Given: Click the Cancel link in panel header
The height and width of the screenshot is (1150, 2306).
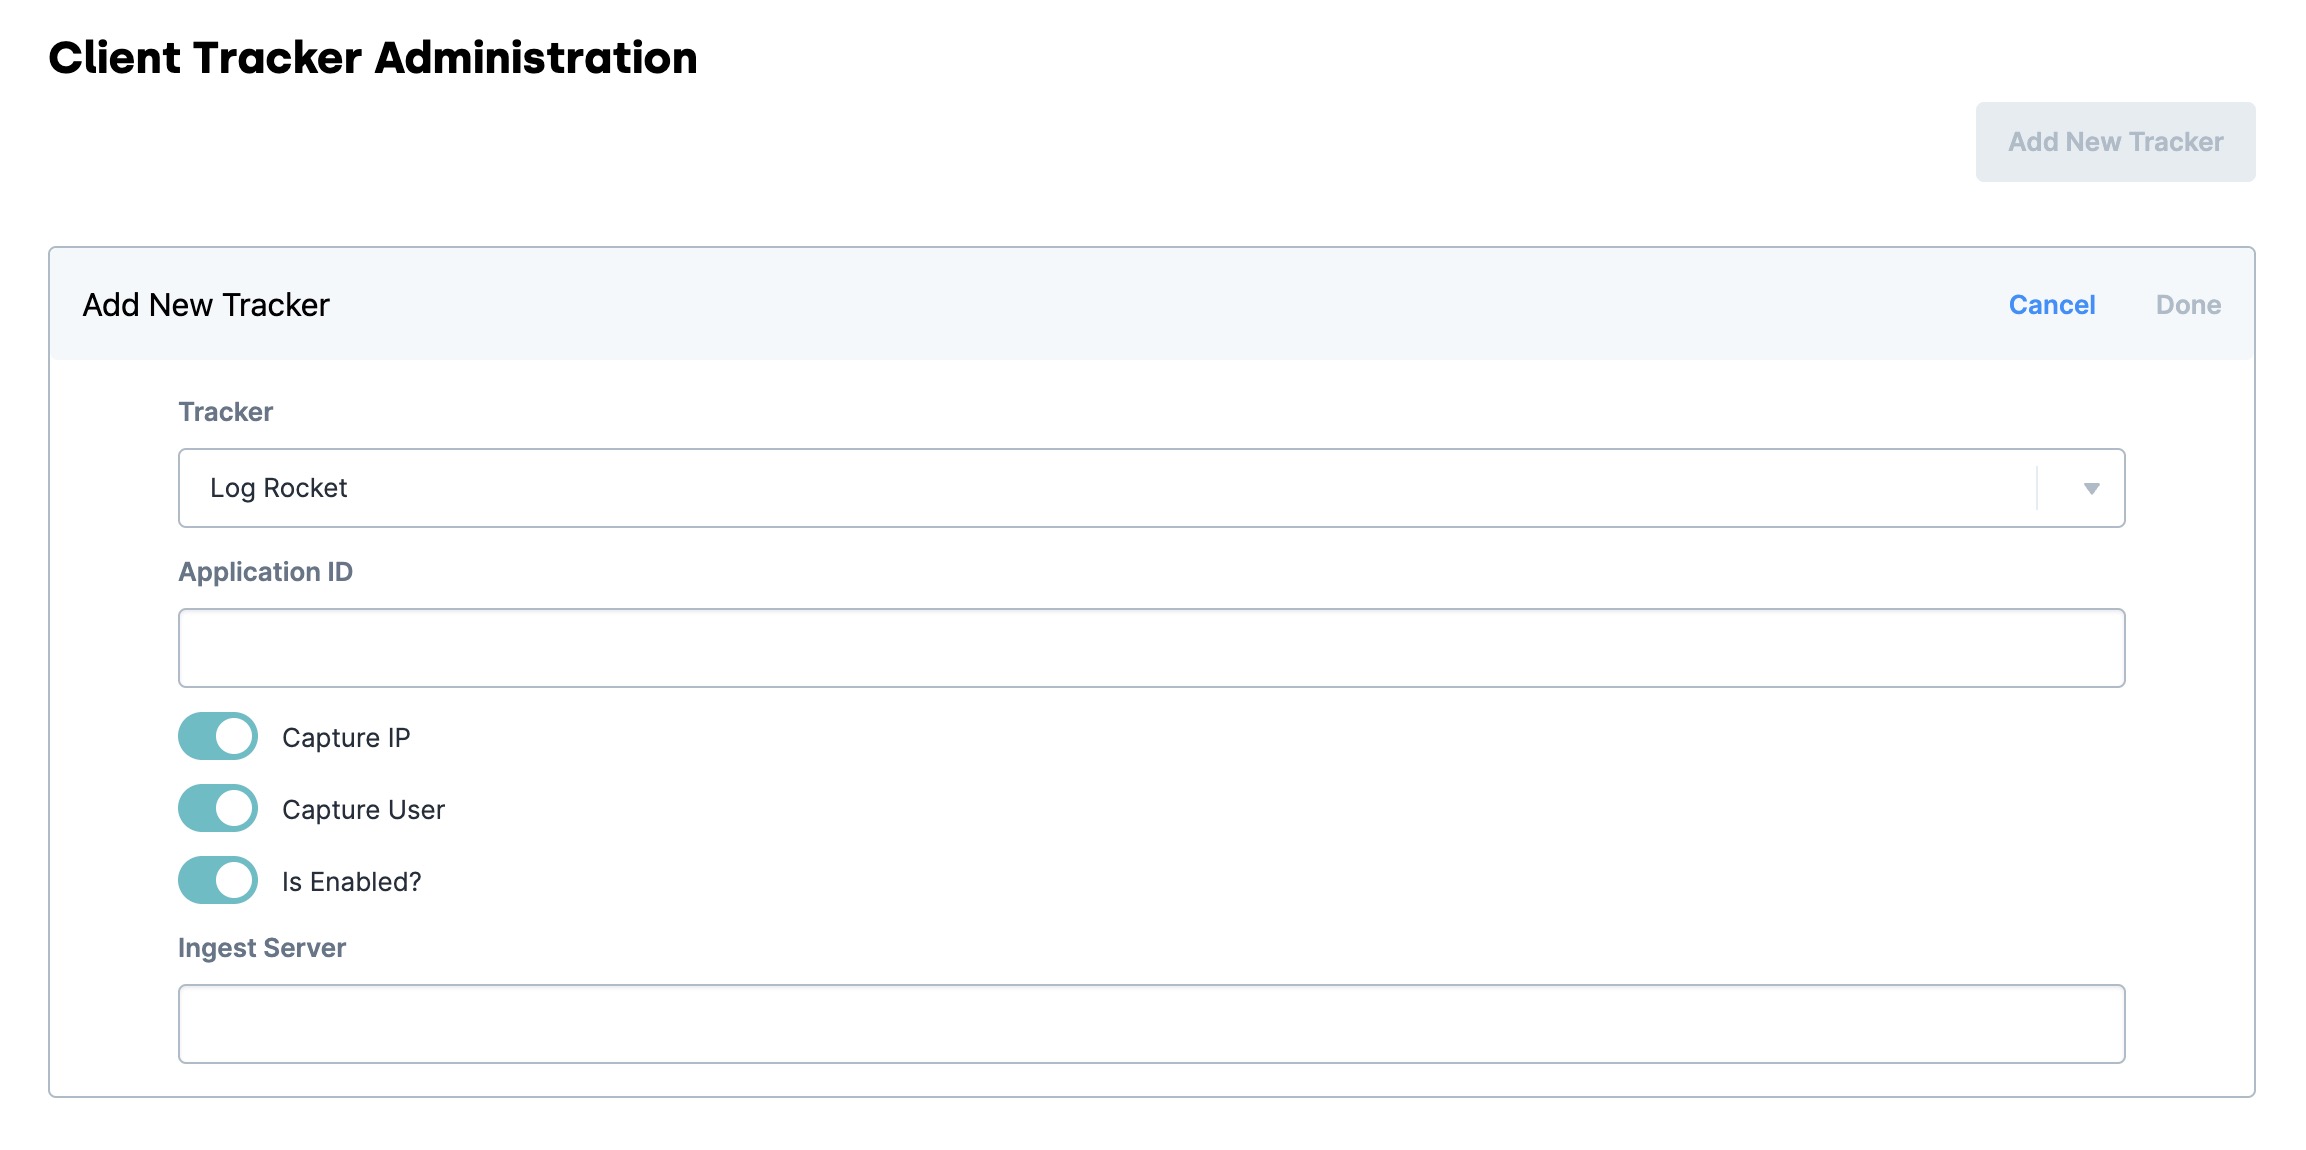Looking at the screenshot, I should pyautogui.click(x=2051, y=305).
